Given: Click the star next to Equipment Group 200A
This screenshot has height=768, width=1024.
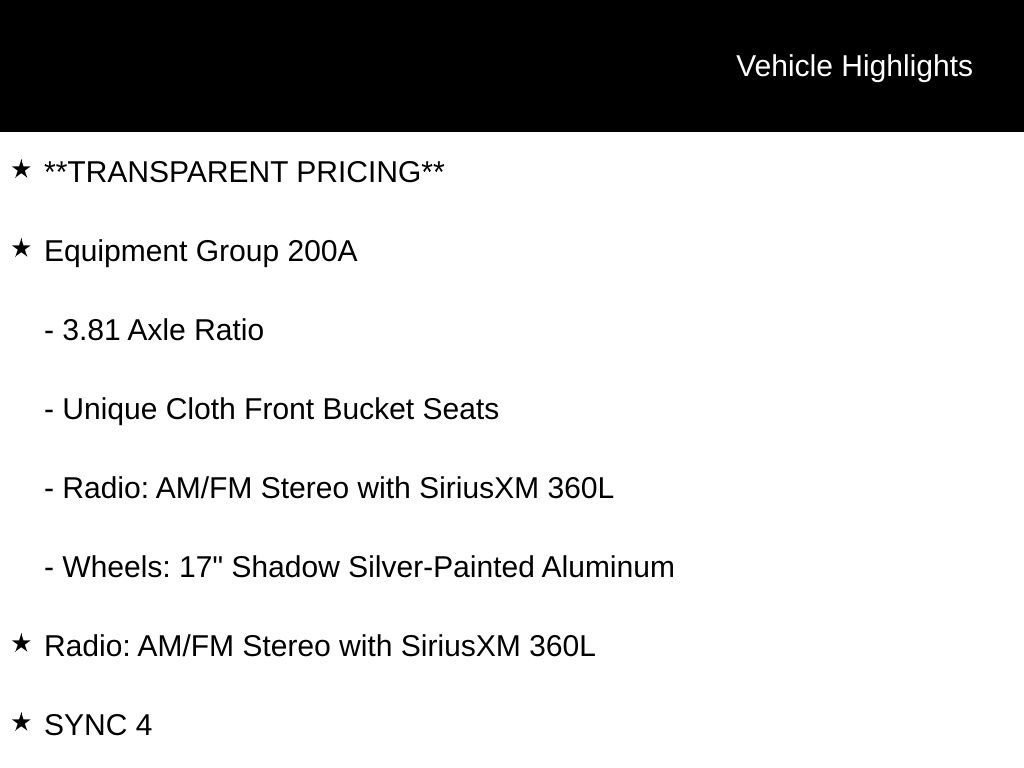Looking at the screenshot, I should (x=21, y=249).
